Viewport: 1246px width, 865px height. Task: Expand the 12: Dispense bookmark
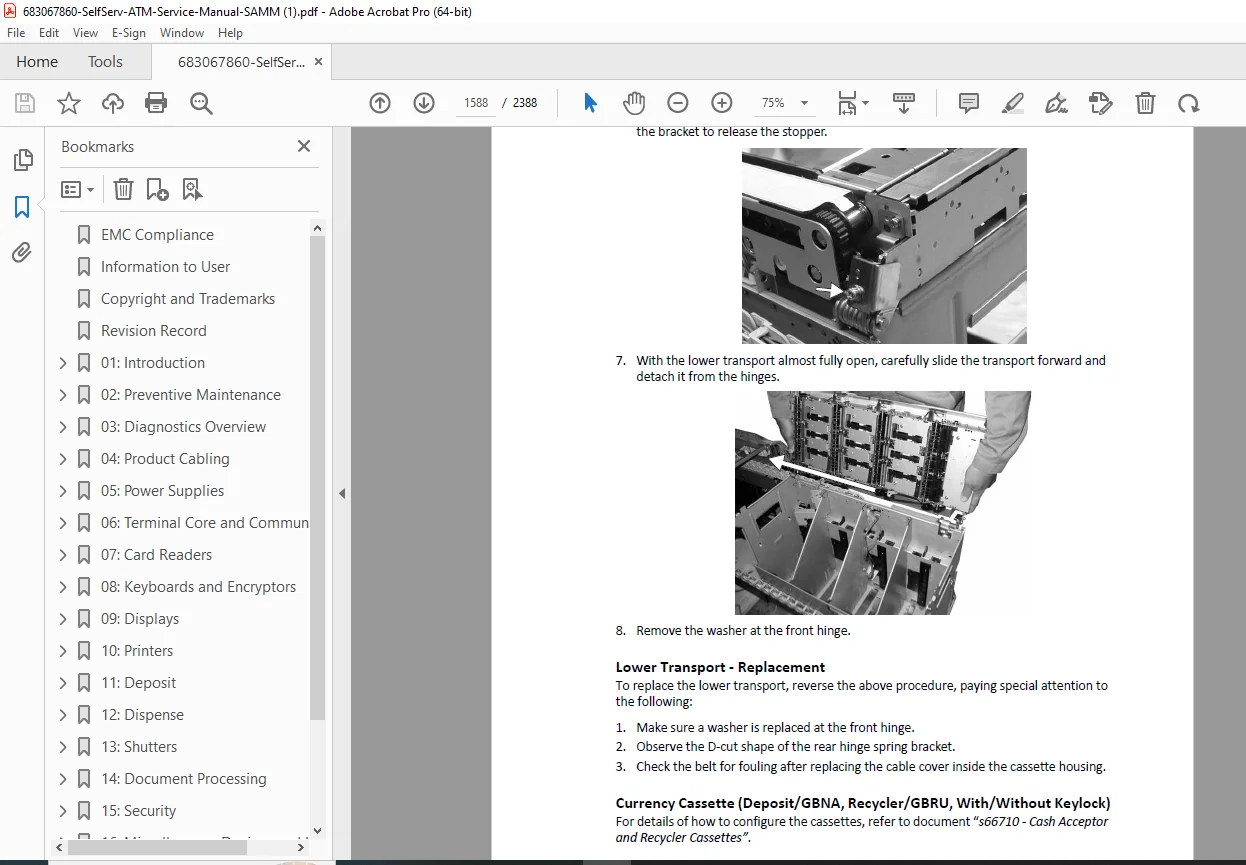point(63,715)
